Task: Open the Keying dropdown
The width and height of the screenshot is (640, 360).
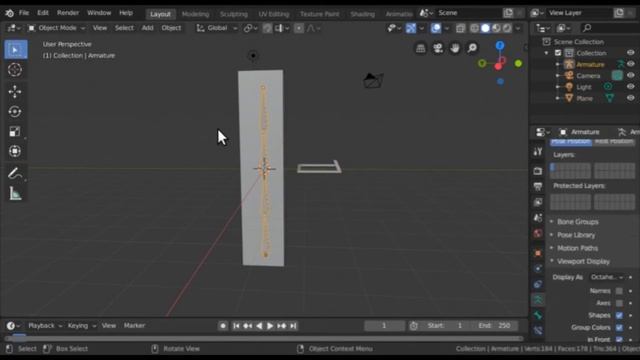Action: [x=82, y=326]
